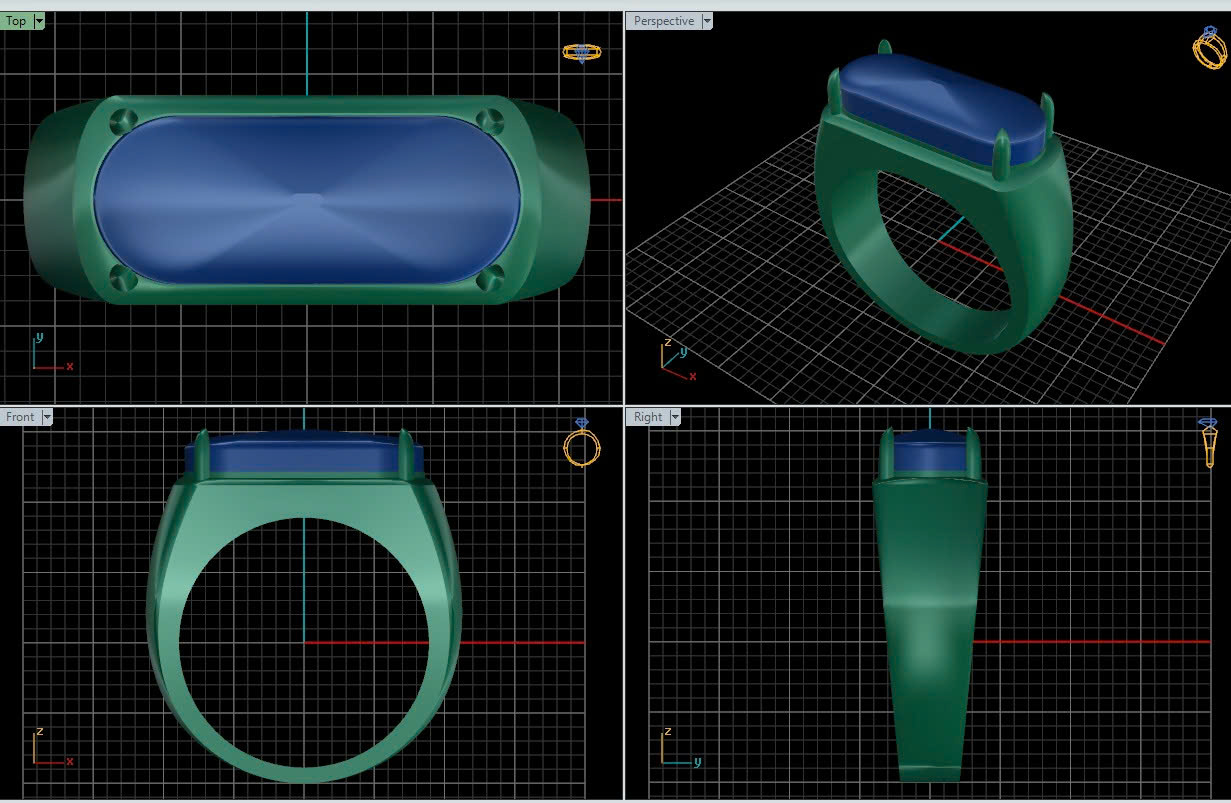This screenshot has width=1231, height=803.
Task: Select the blue gemstone in Top viewport
Action: coord(307,199)
